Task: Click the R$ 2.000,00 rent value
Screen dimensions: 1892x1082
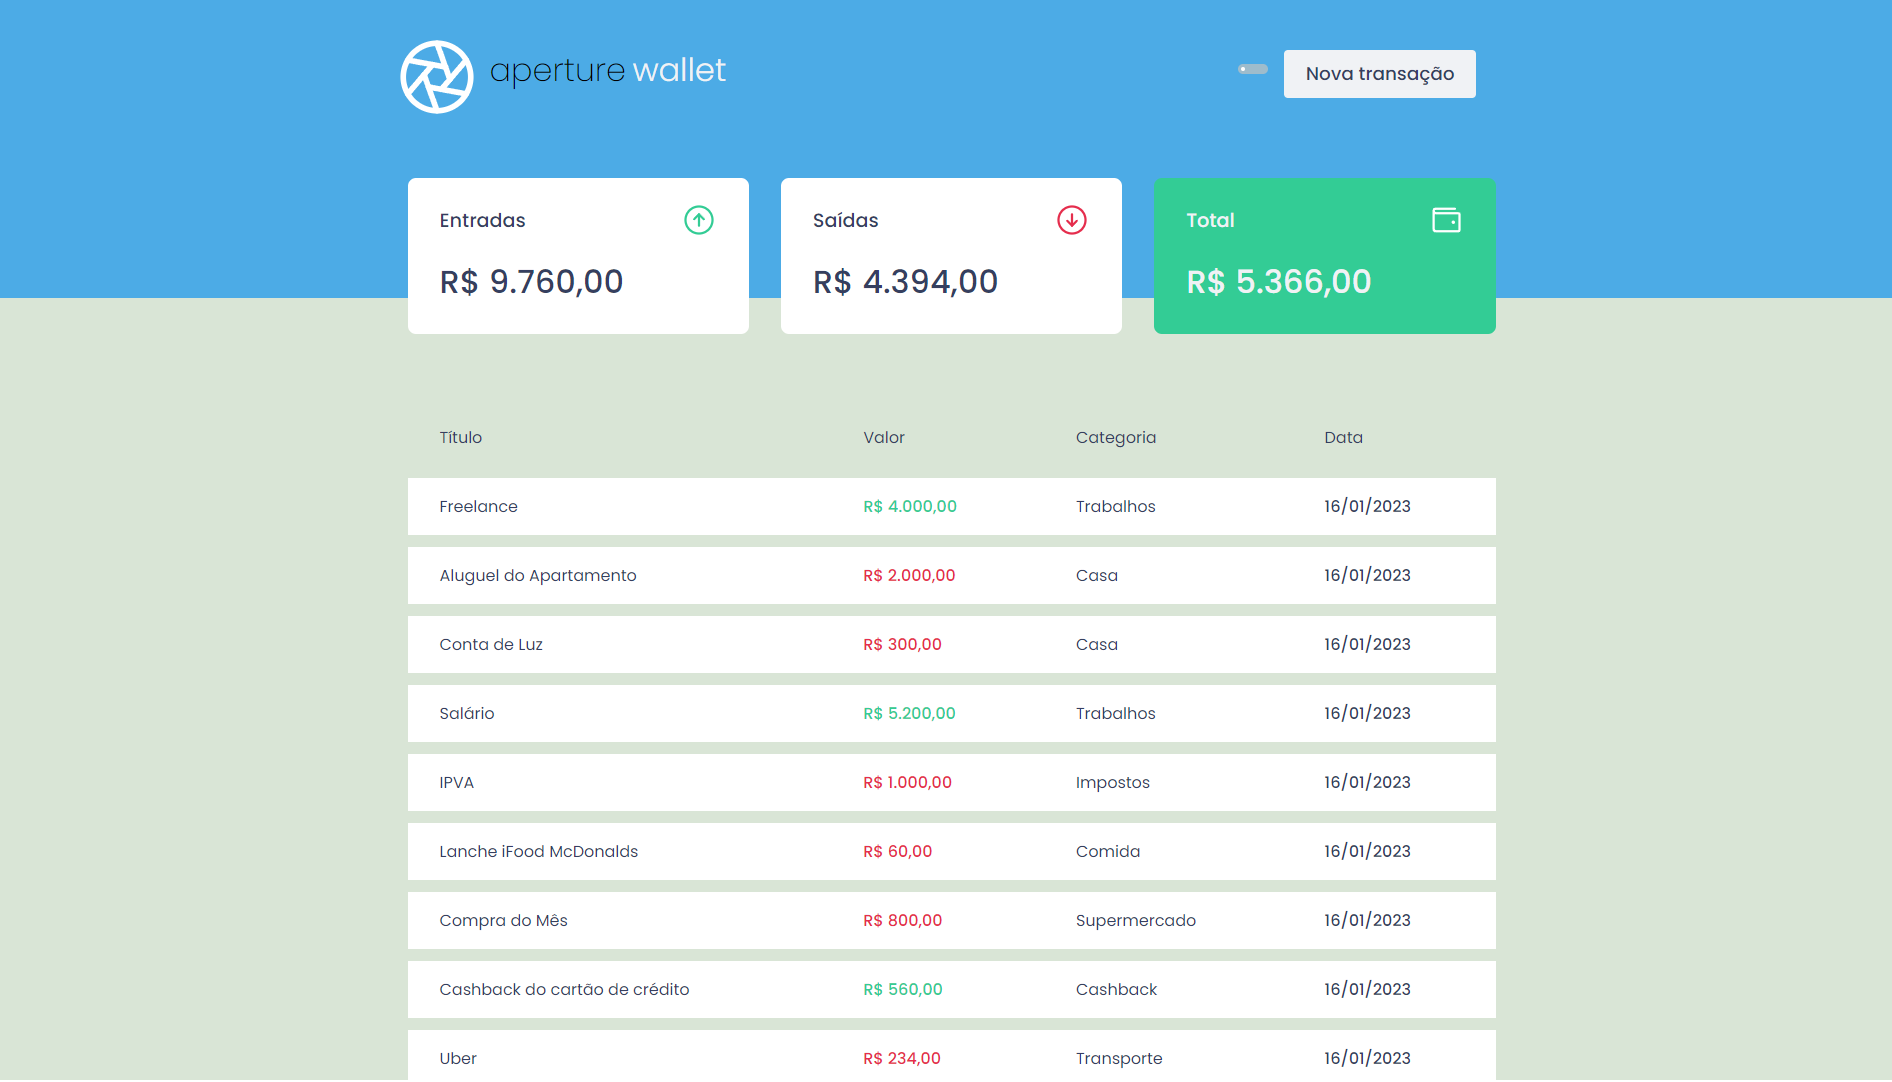Action: [909, 576]
